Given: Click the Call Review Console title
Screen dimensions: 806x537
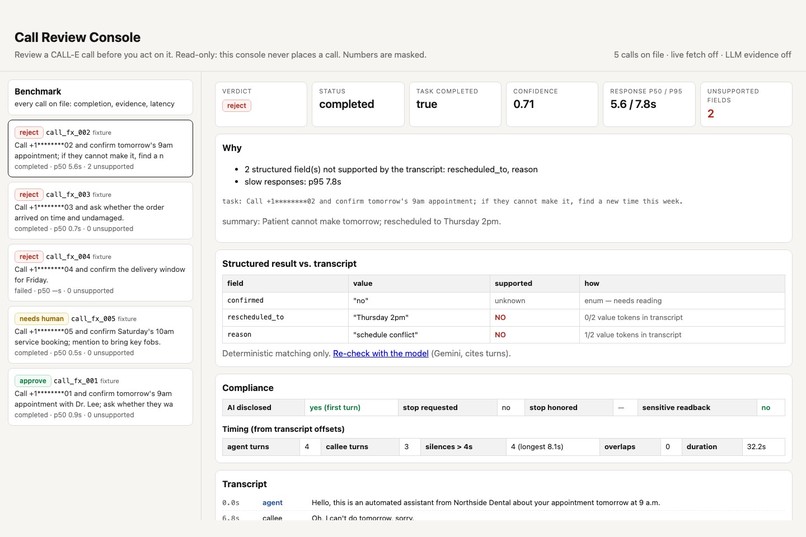Looking at the screenshot, I should pyautogui.click(x=77, y=38).
